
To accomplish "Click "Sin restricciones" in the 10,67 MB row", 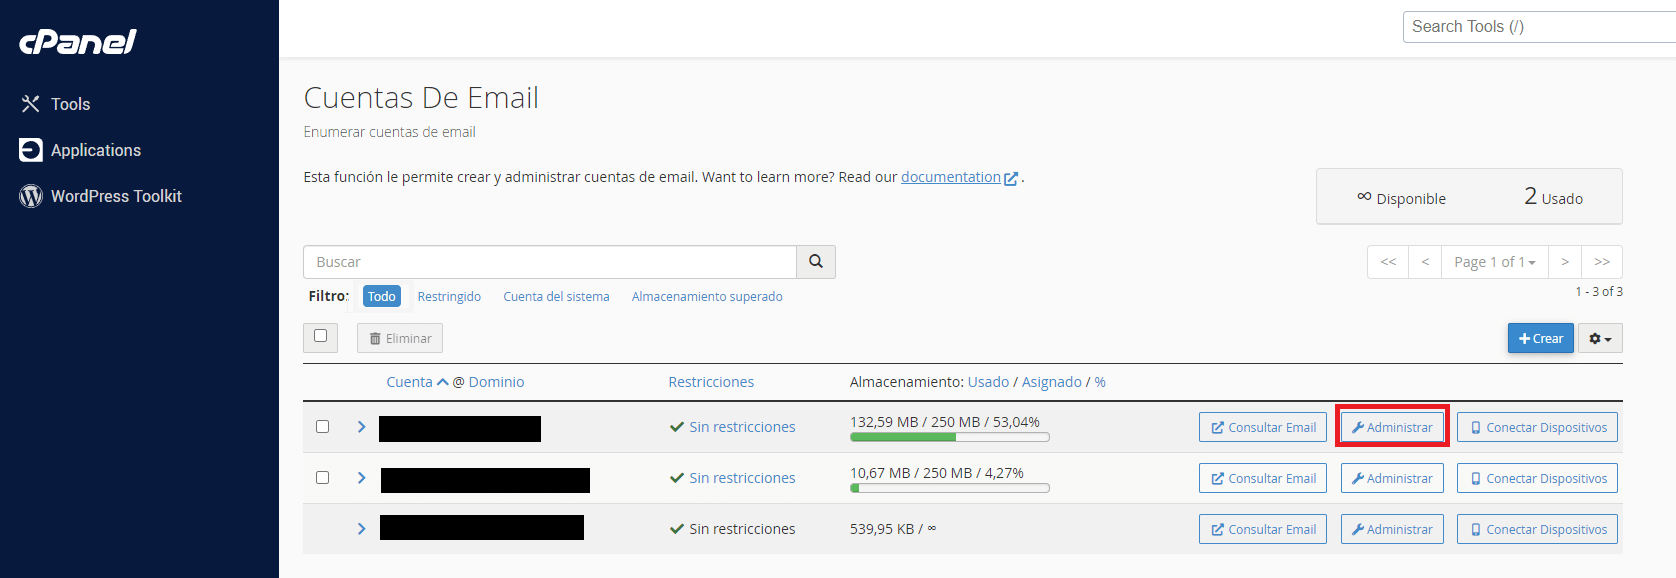I will click(742, 478).
